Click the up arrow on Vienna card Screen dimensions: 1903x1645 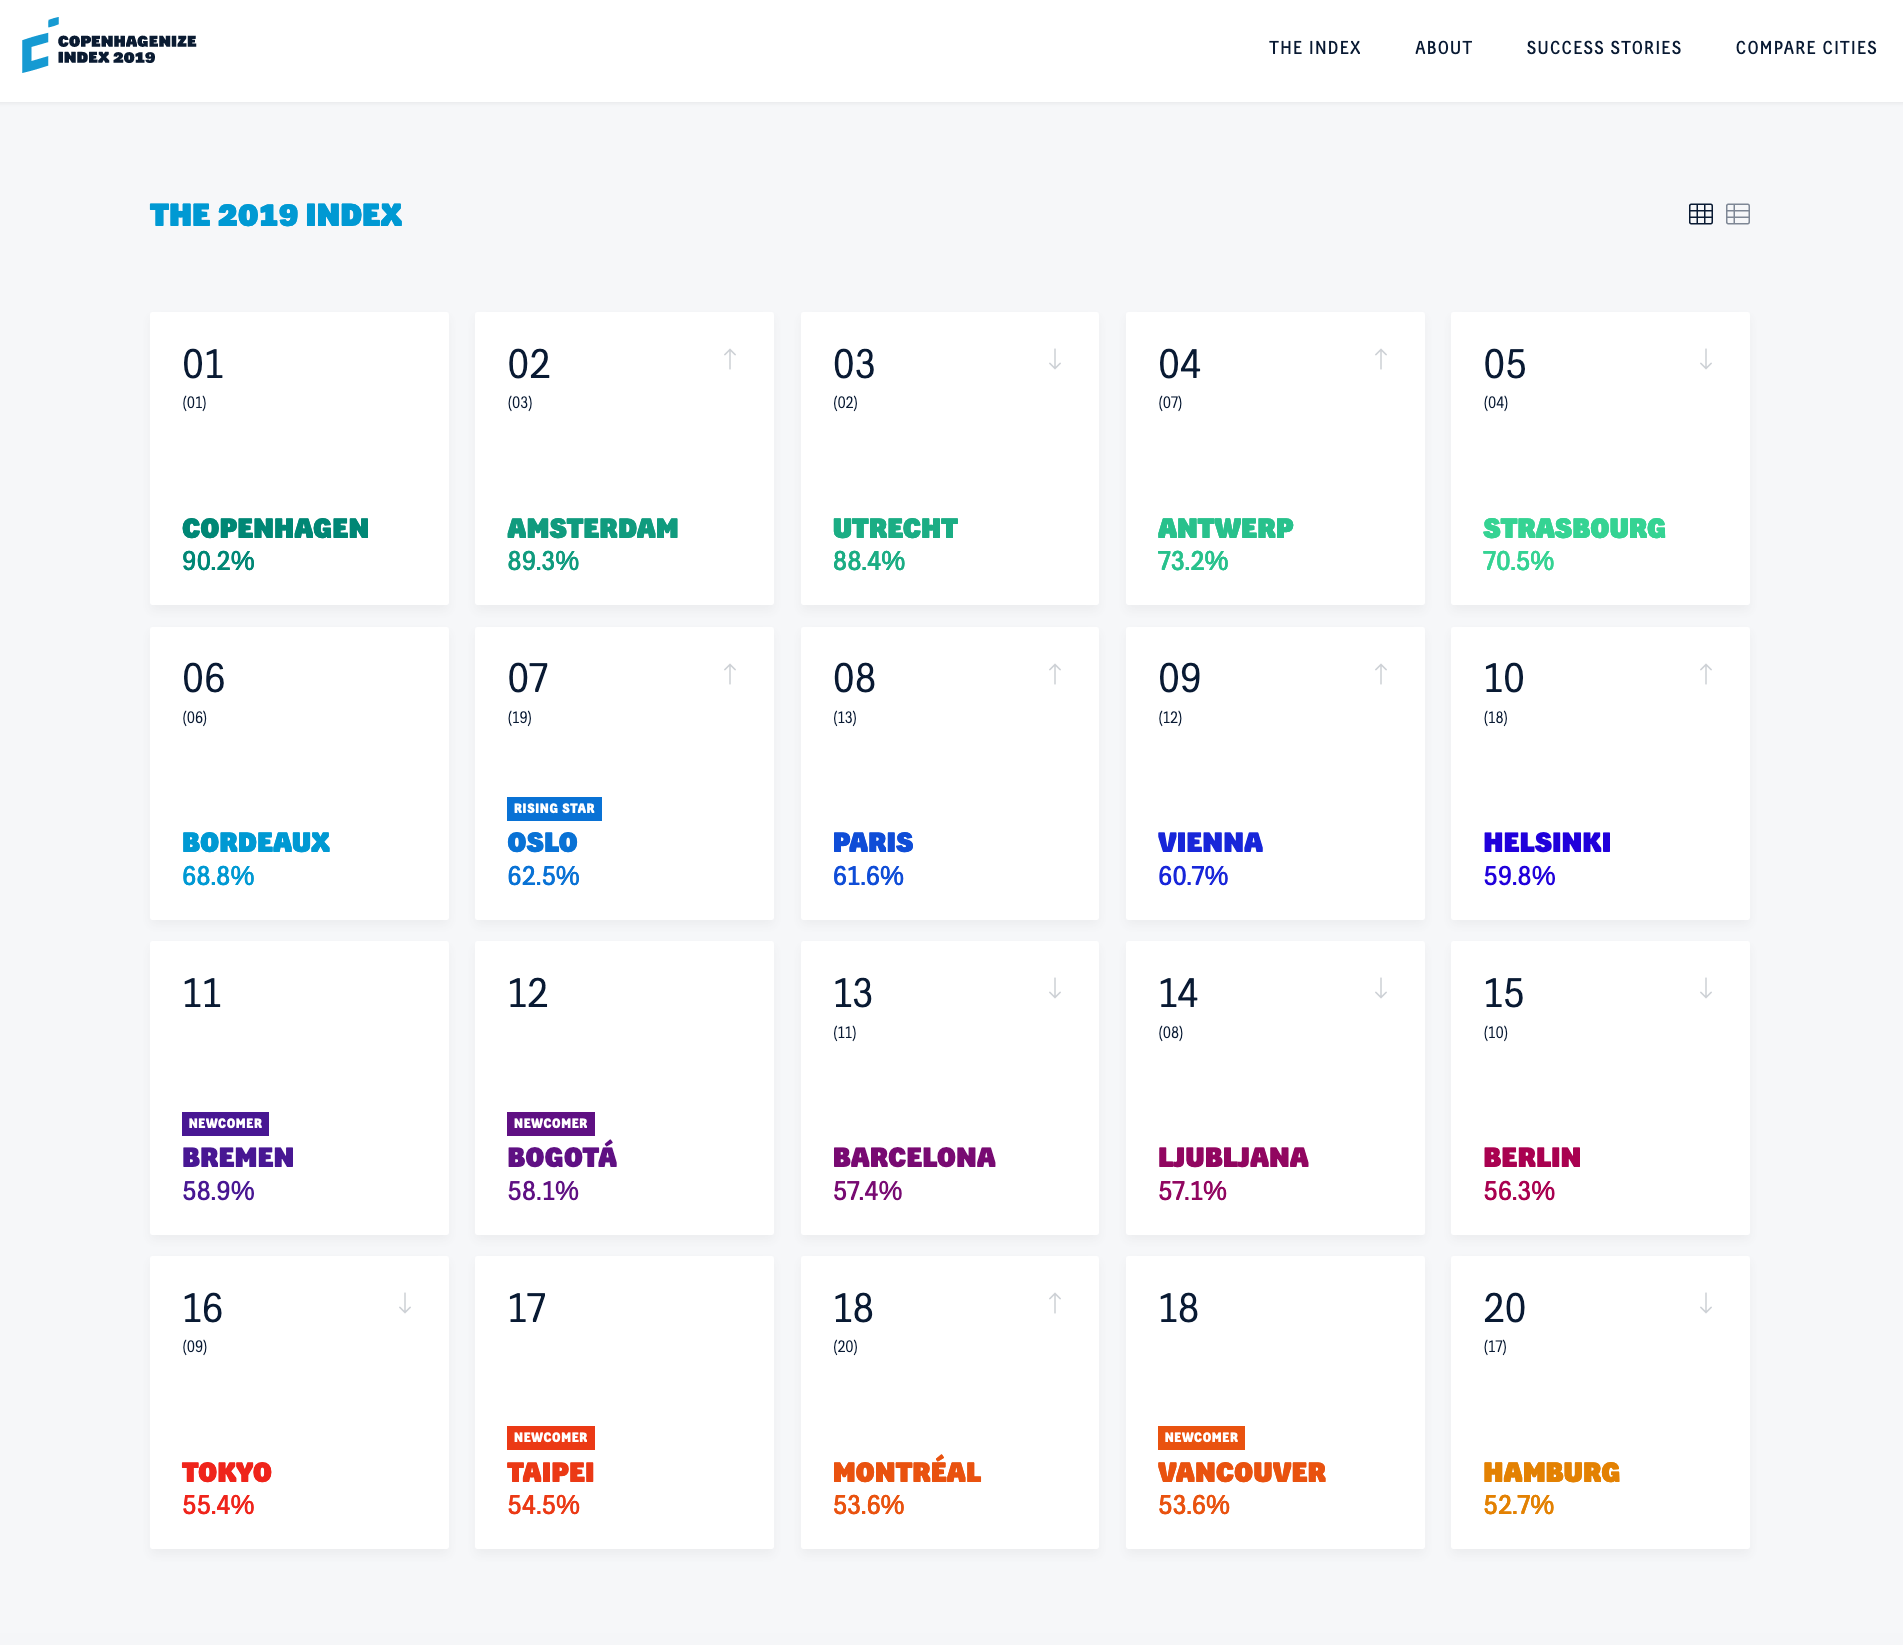(1381, 674)
